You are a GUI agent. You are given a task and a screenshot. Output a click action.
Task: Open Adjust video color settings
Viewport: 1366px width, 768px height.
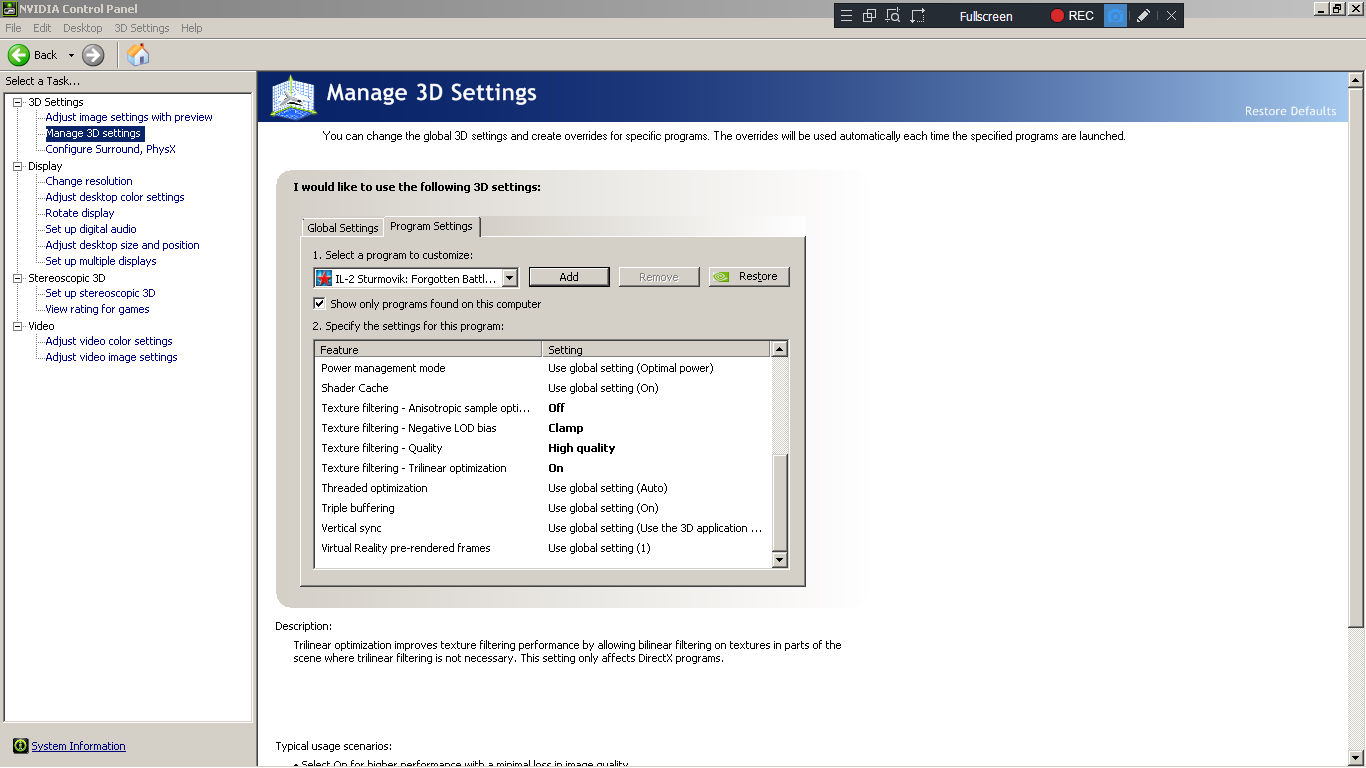click(109, 341)
